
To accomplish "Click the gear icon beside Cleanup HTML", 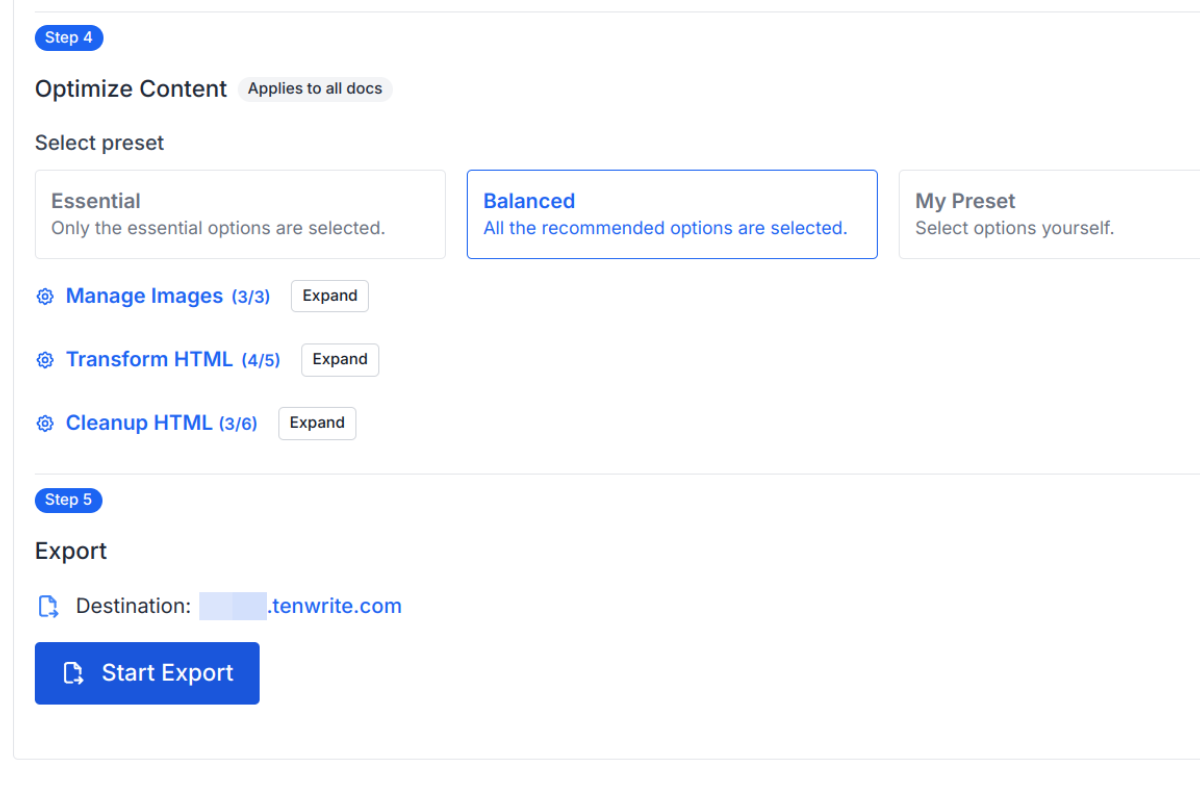I will [44, 424].
